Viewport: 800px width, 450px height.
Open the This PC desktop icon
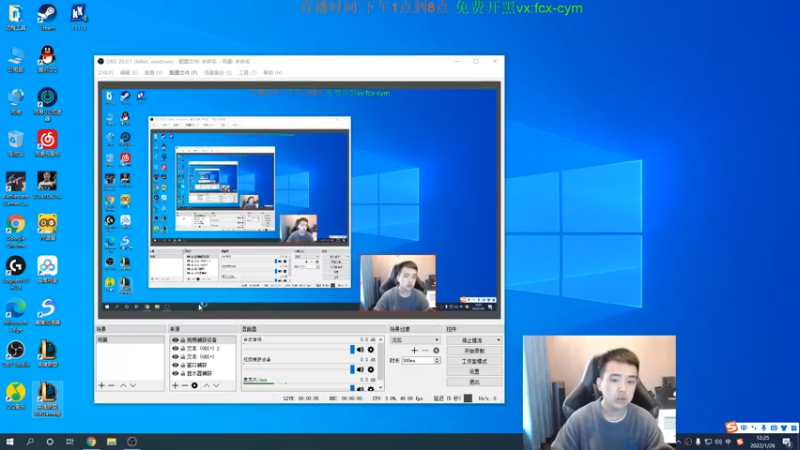16,59
